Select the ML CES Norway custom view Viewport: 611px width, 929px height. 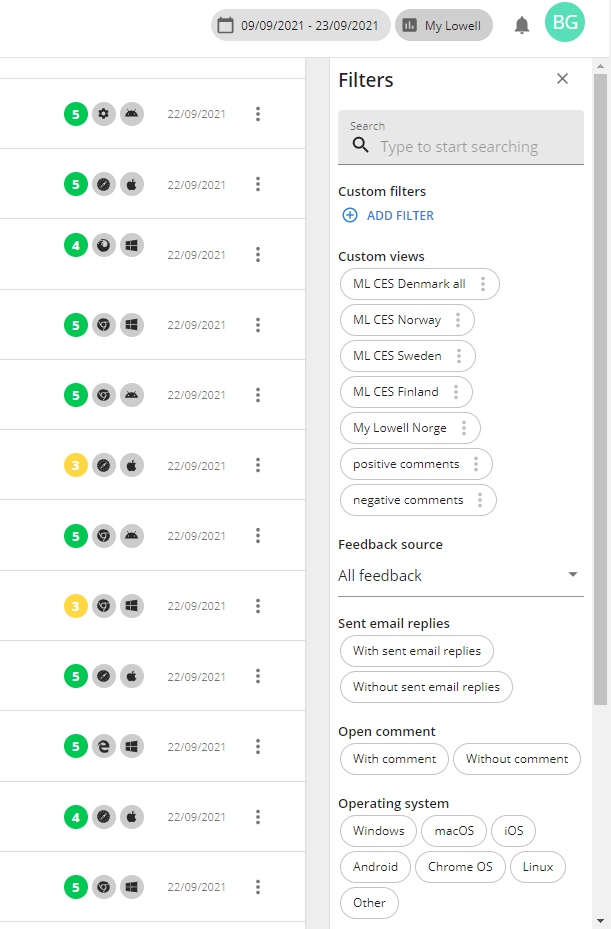coord(397,320)
